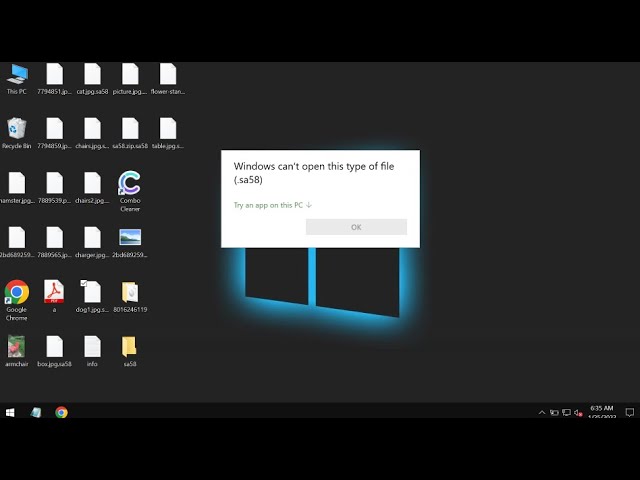Select the chairs2.jpg file icon

92,183
